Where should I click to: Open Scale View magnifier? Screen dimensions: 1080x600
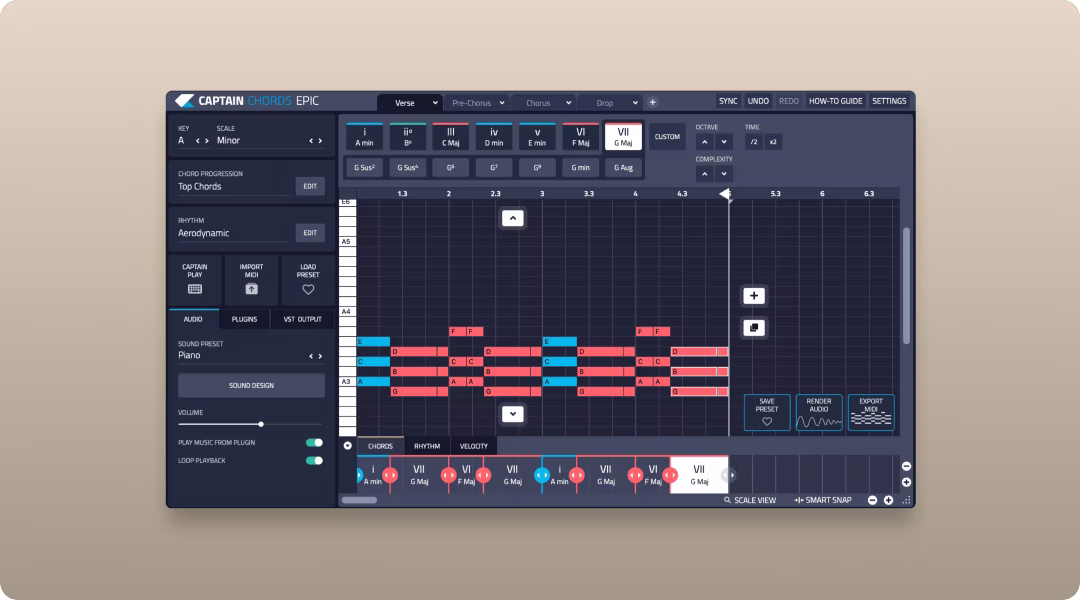pyautogui.click(x=749, y=500)
